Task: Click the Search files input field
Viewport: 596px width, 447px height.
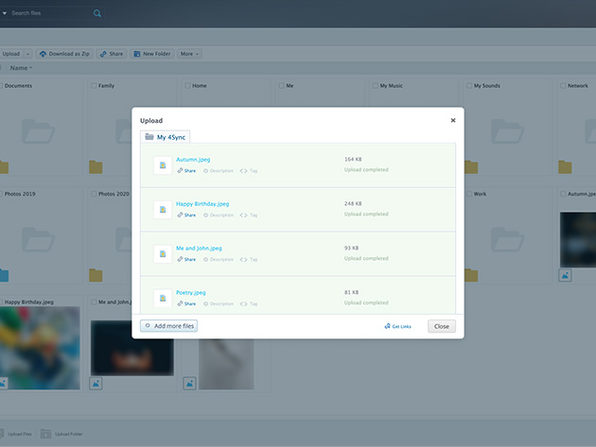Action: point(49,13)
